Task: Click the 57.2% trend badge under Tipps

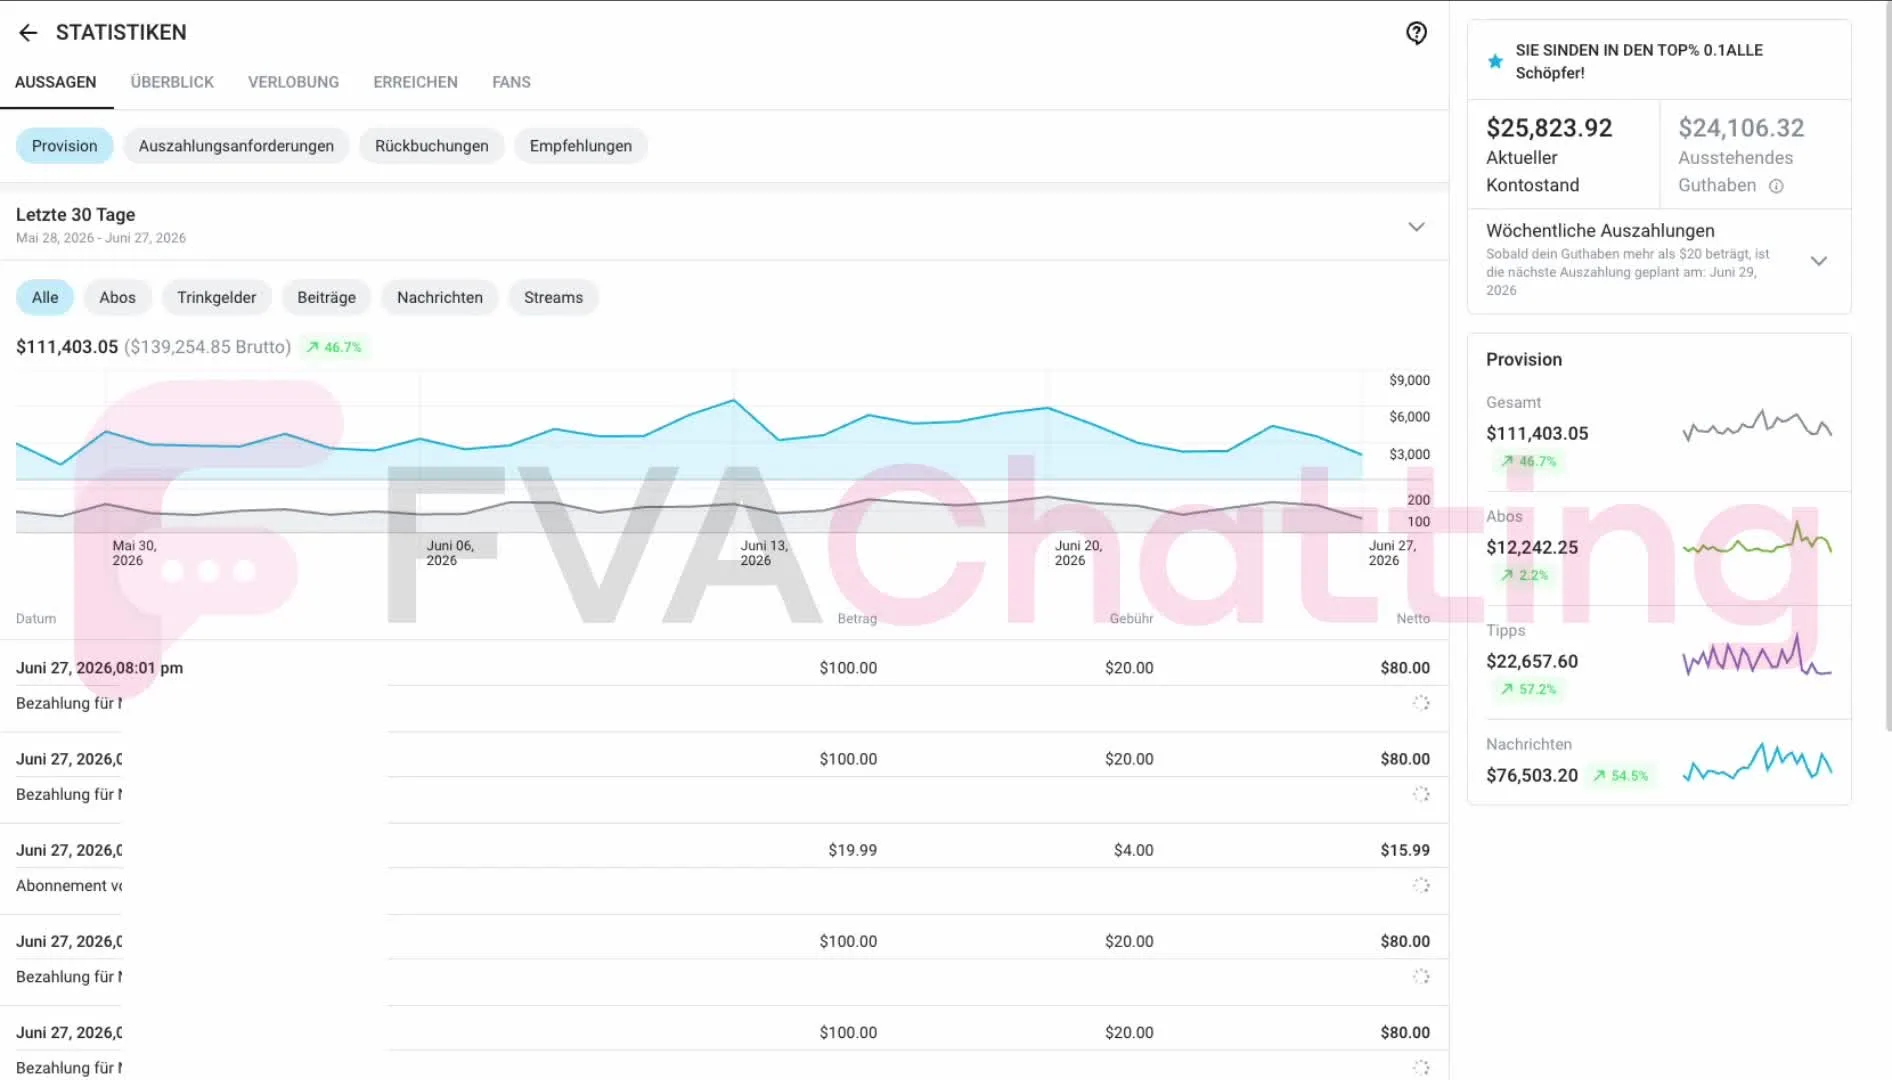Action: click(1529, 689)
